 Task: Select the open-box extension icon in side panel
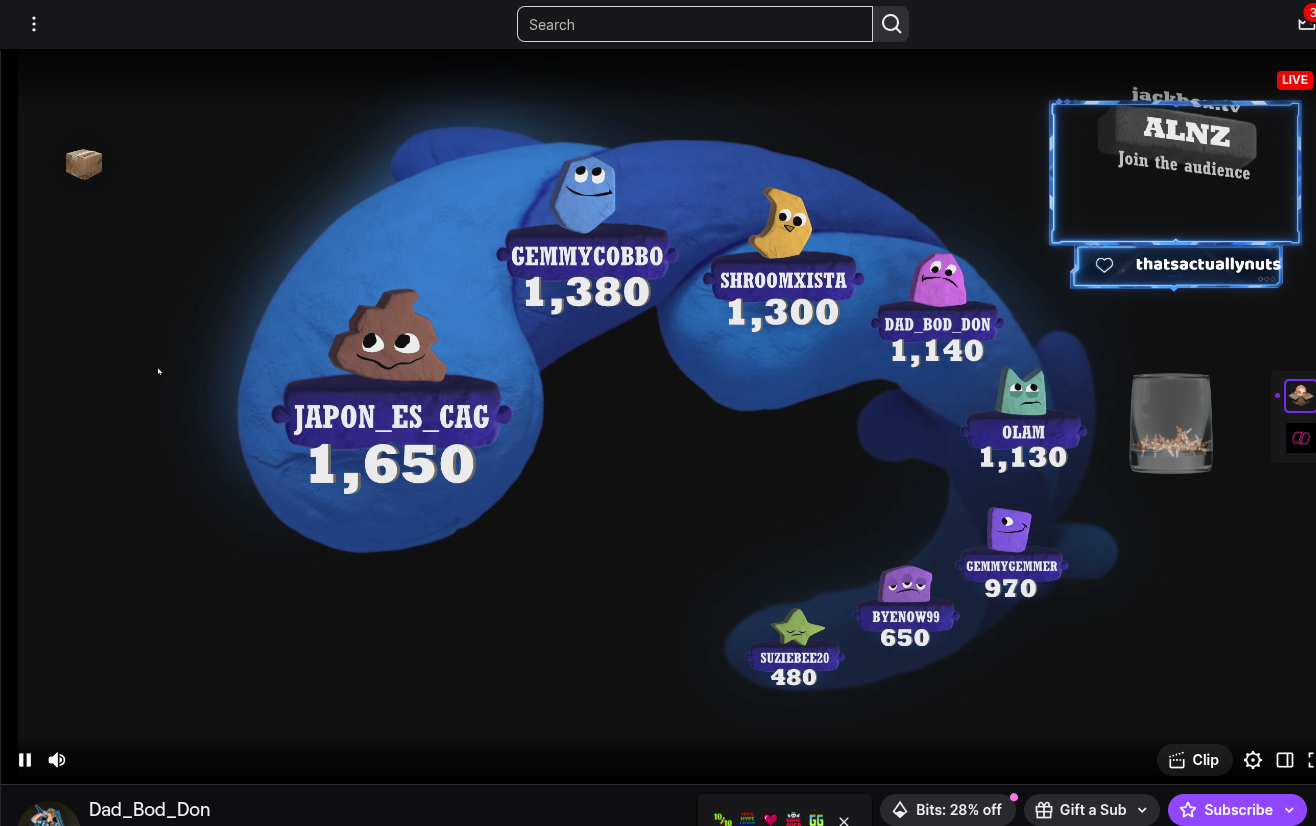pyautogui.click(x=1300, y=396)
